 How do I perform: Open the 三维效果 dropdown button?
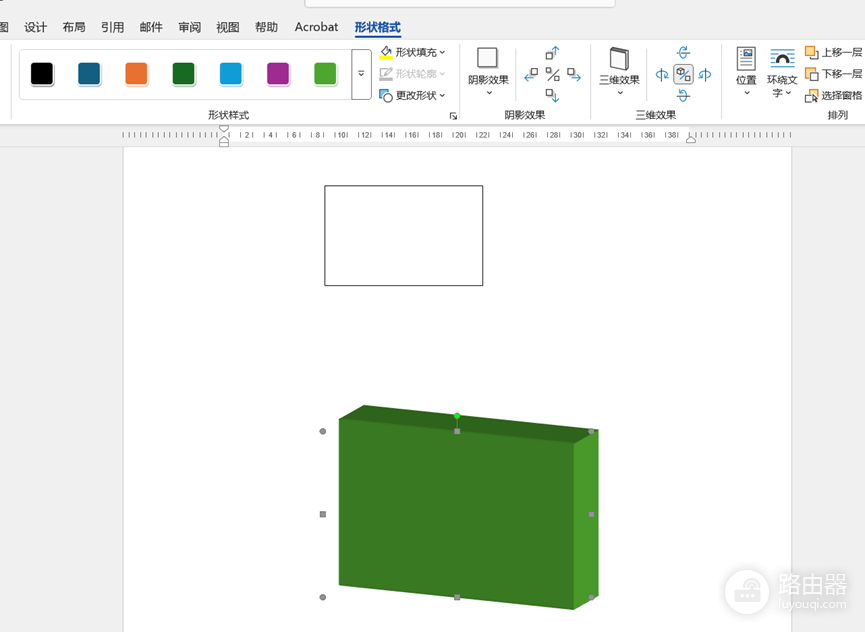[620, 72]
